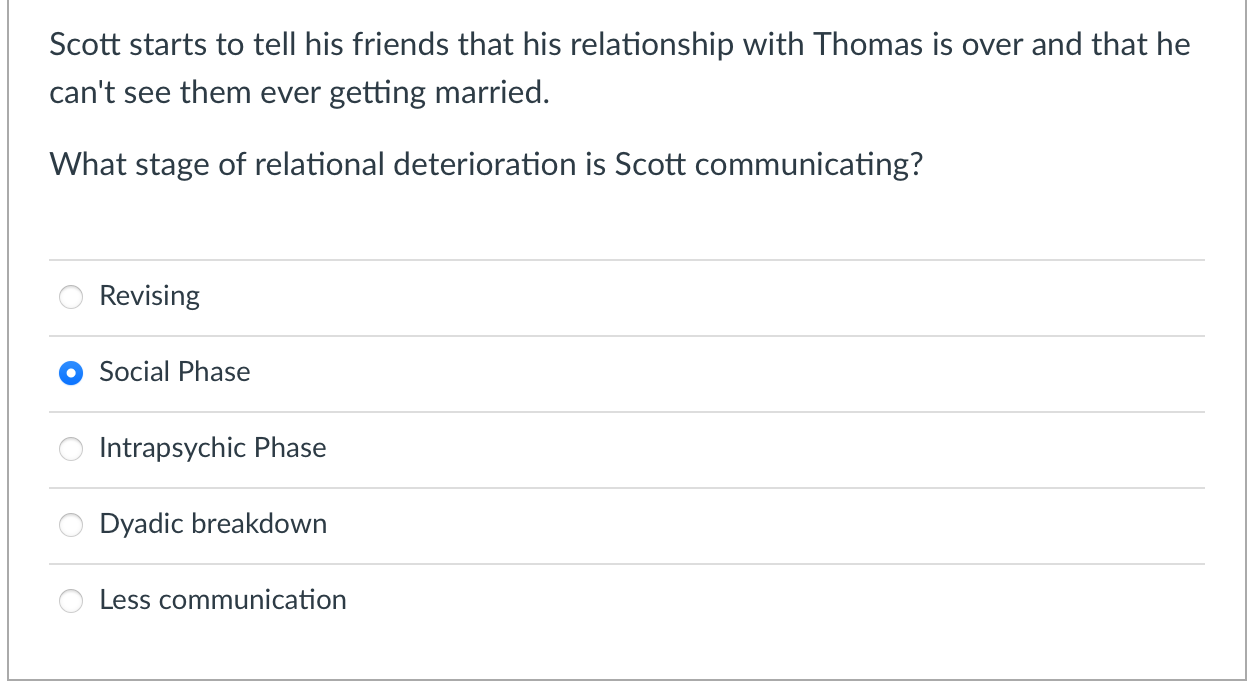The width and height of the screenshot is (1253, 689).
Task: Click the Revising answer label
Action: [148, 296]
